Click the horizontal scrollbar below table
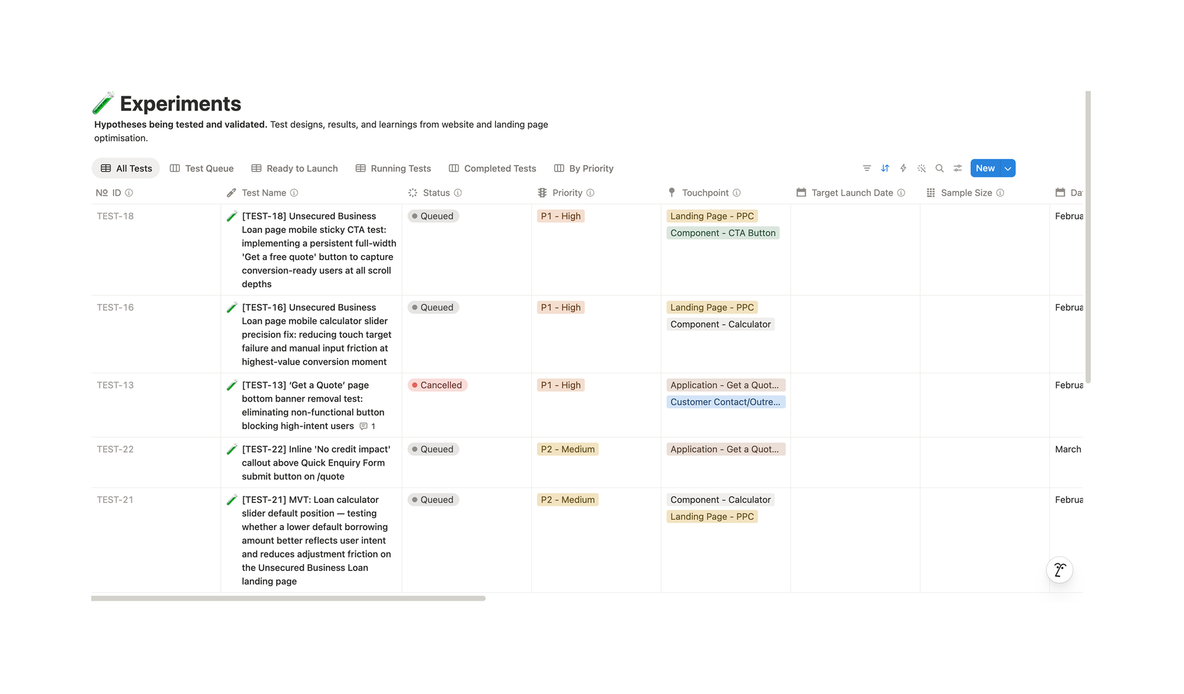The height and width of the screenshot is (694, 1184). 288,598
